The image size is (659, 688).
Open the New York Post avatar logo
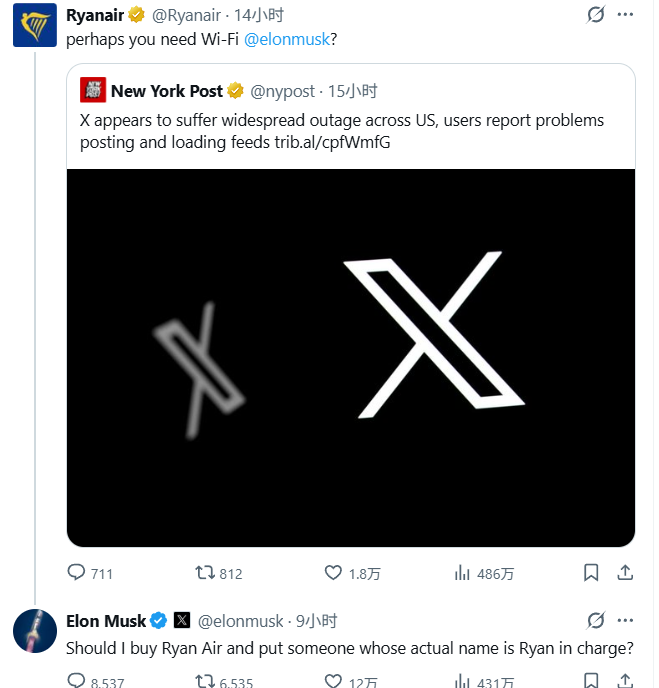pyautogui.click(x=93, y=91)
